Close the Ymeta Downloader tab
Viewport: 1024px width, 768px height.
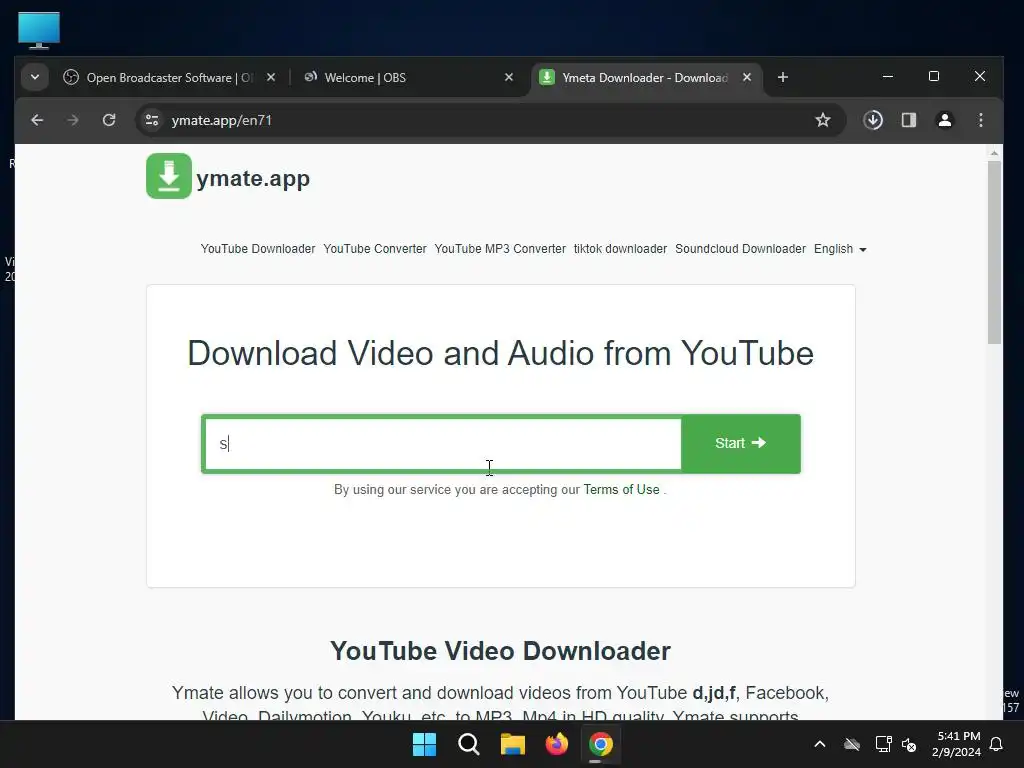click(747, 77)
